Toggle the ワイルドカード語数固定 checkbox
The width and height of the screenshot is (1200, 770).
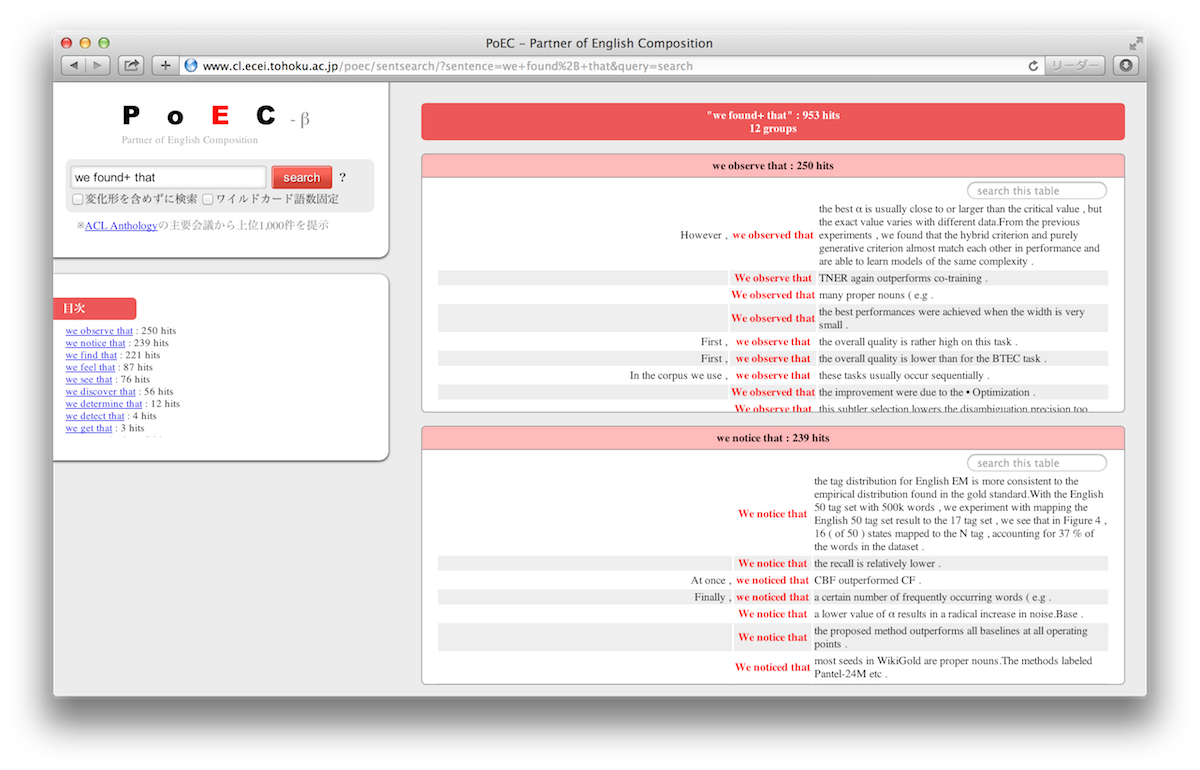(208, 199)
